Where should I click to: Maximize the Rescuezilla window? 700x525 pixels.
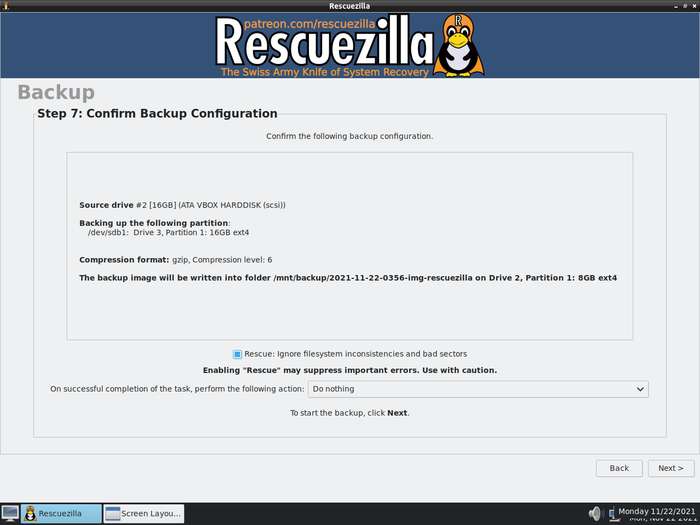685,6
